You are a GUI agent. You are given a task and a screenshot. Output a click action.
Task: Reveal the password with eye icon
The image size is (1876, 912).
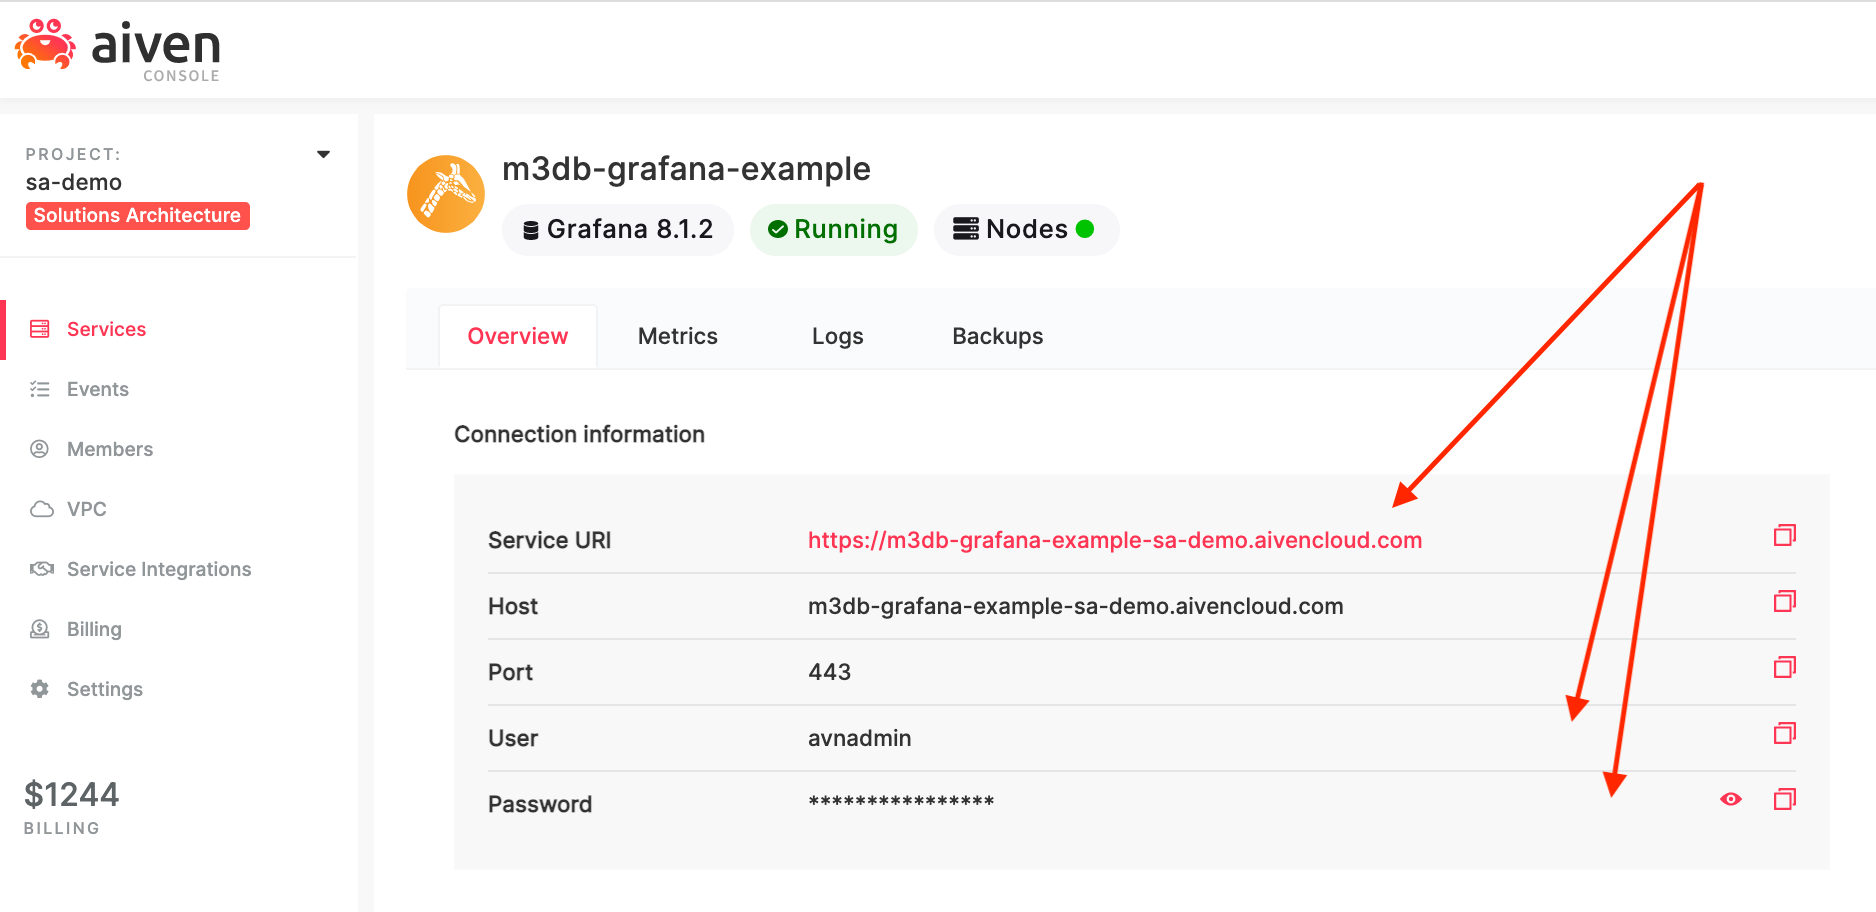point(1731,799)
